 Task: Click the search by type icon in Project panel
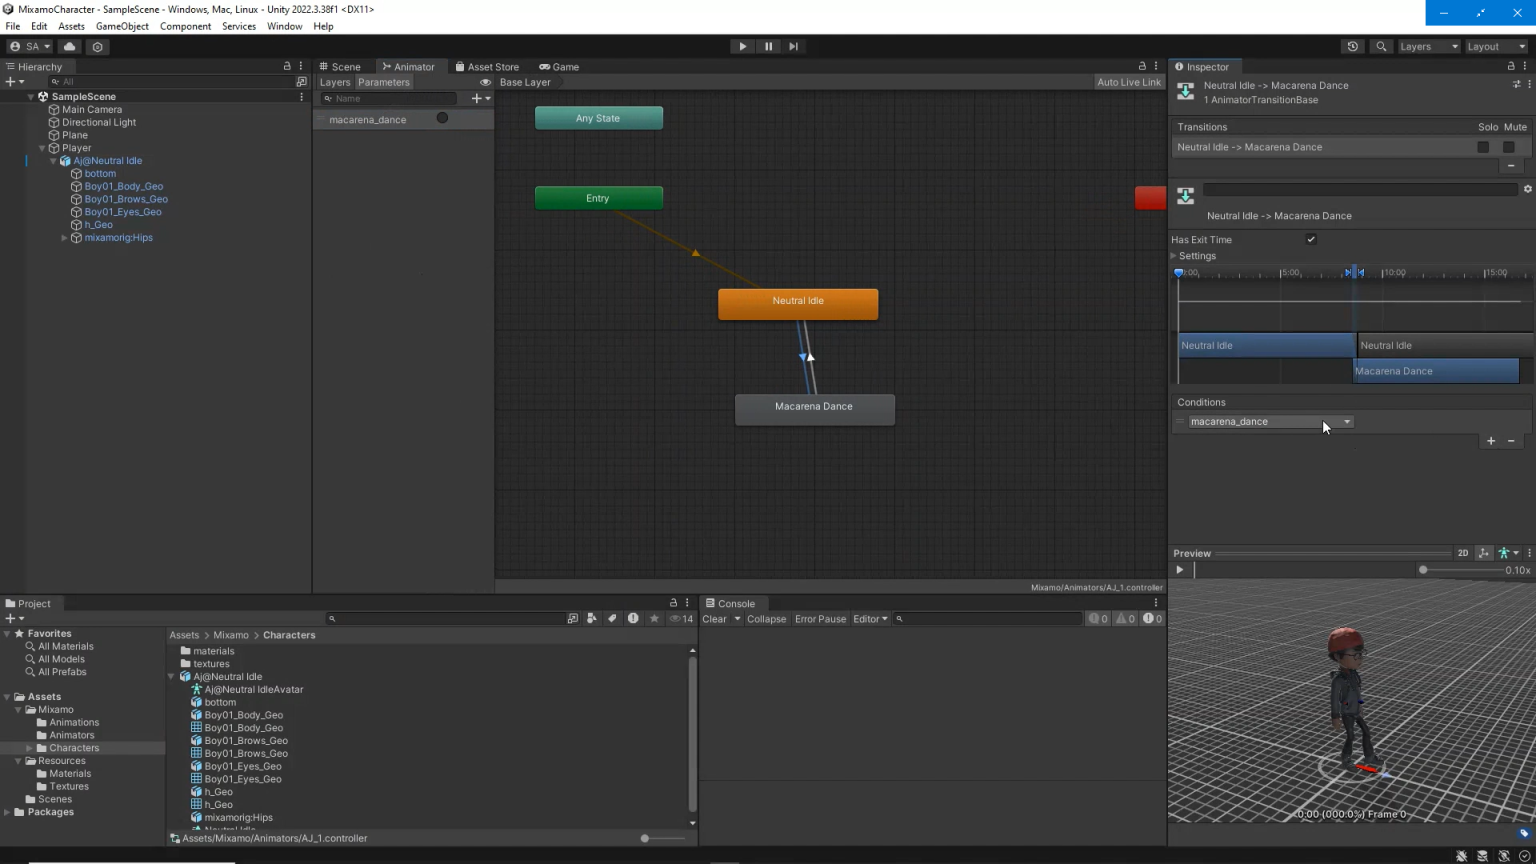pos(592,618)
